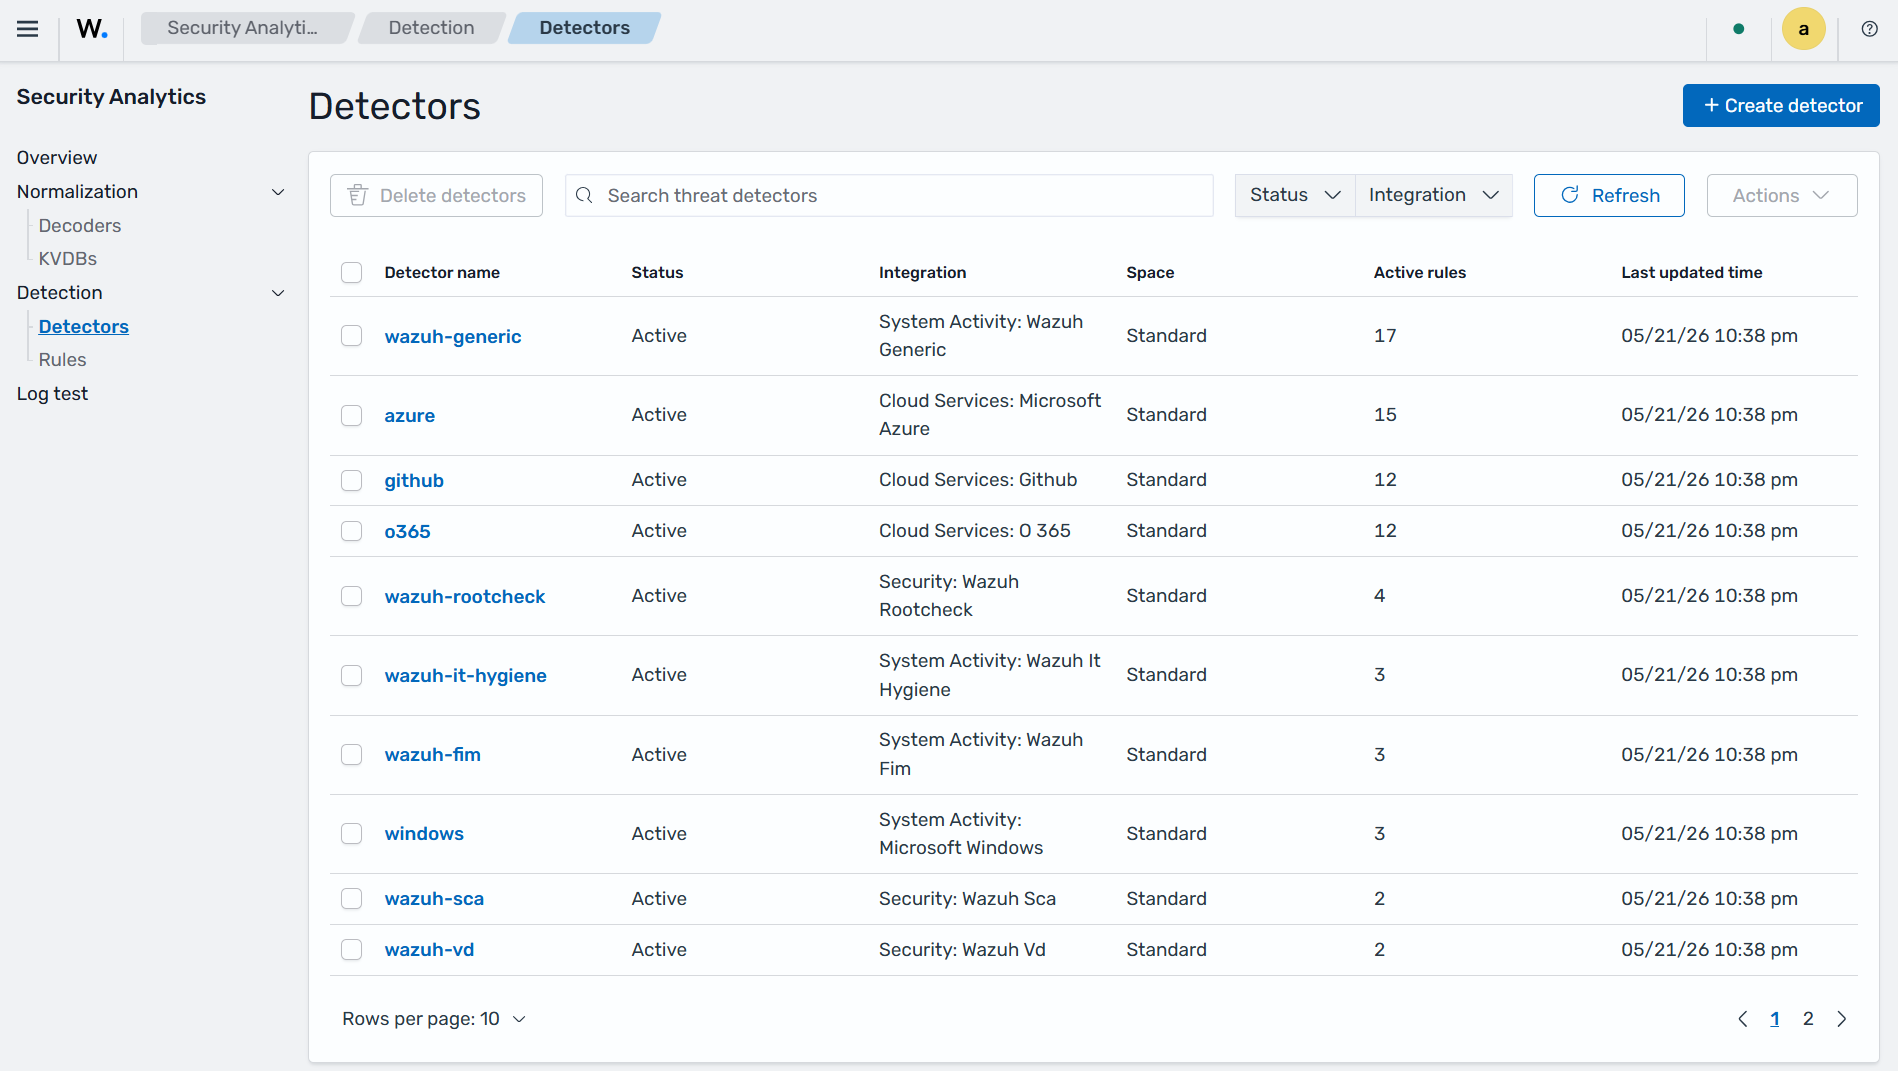Viewport: 1898px width, 1071px height.
Task: Toggle the select-all header checkbox
Action: (x=351, y=272)
